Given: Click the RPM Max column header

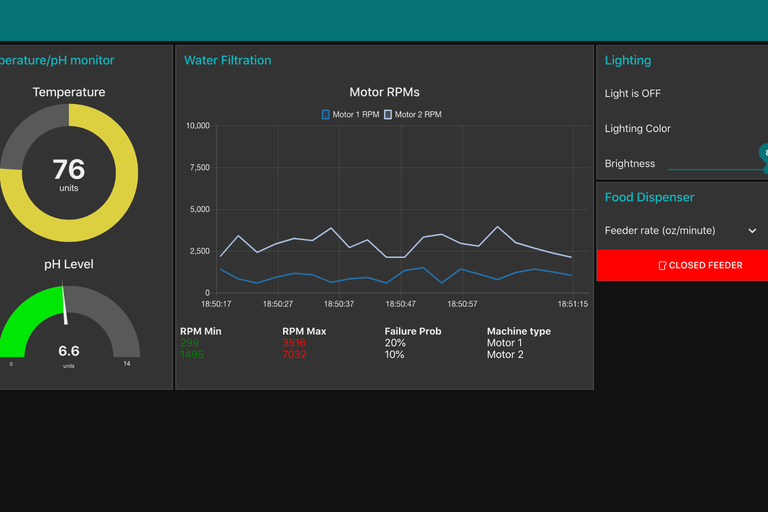Looking at the screenshot, I should (x=304, y=331).
